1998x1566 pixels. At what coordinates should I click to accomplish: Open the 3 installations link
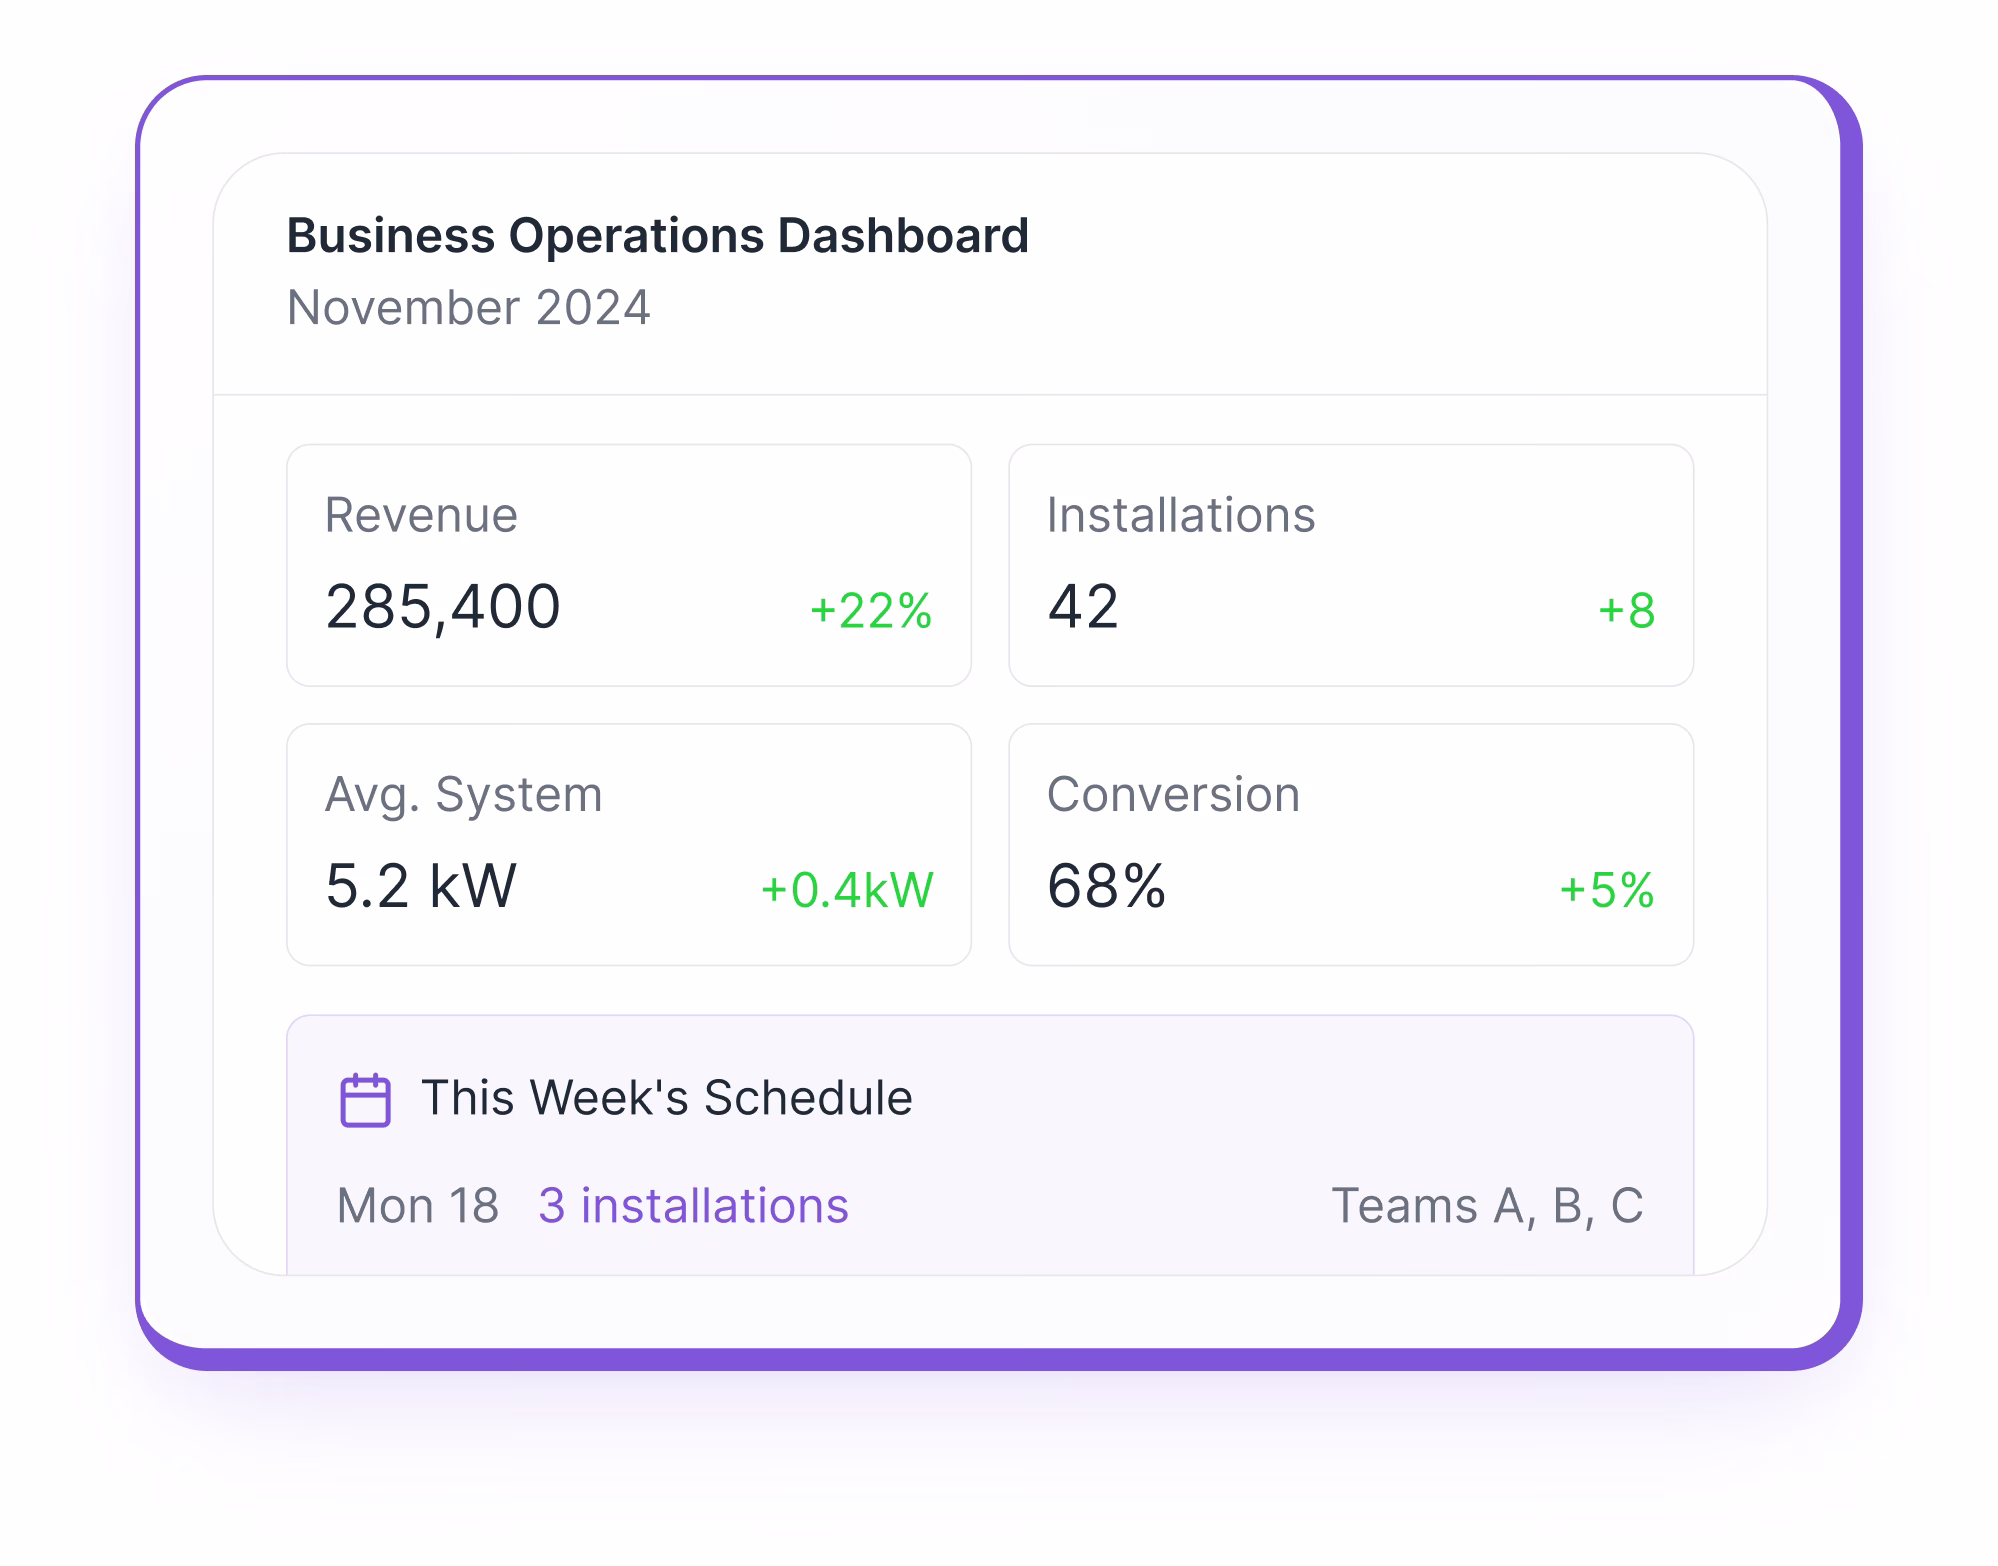tap(693, 1205)
